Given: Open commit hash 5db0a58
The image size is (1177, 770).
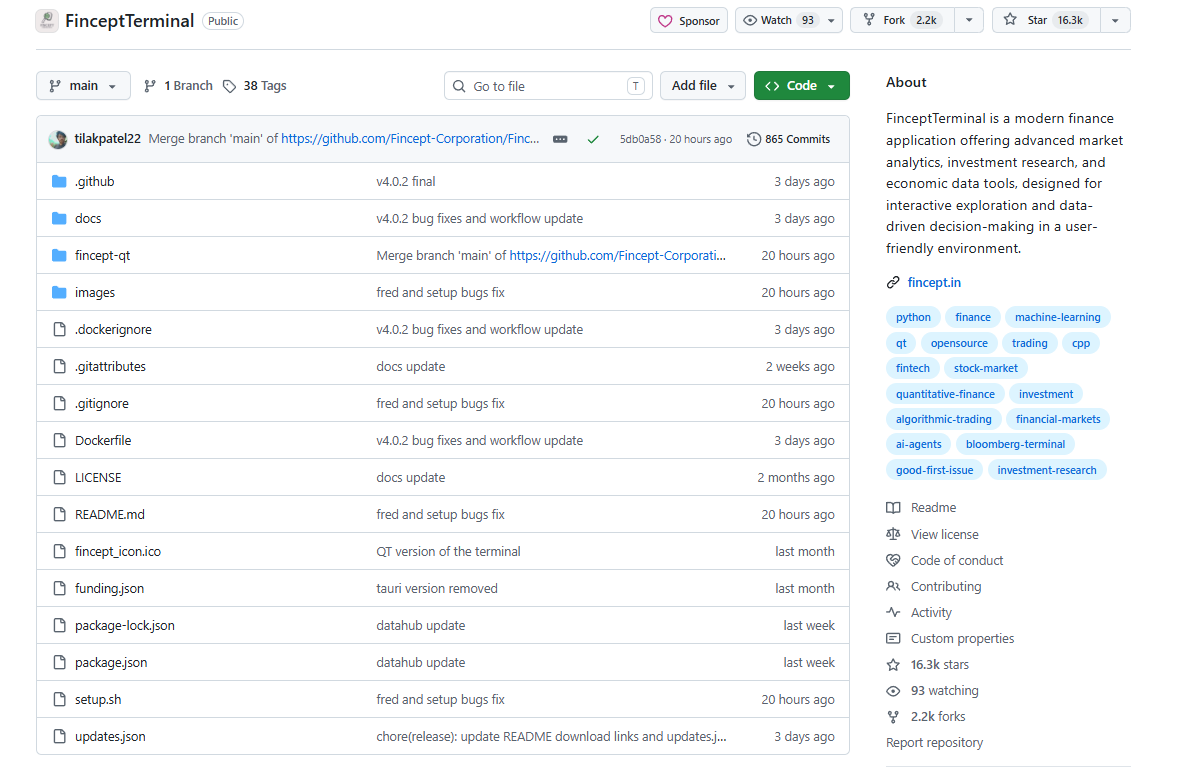Looking at the screenshot, I should click(640, 140).
